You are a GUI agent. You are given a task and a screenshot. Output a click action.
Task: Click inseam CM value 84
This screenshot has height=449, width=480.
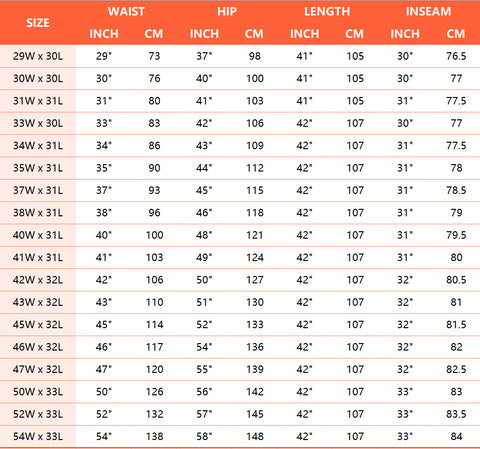456,436
